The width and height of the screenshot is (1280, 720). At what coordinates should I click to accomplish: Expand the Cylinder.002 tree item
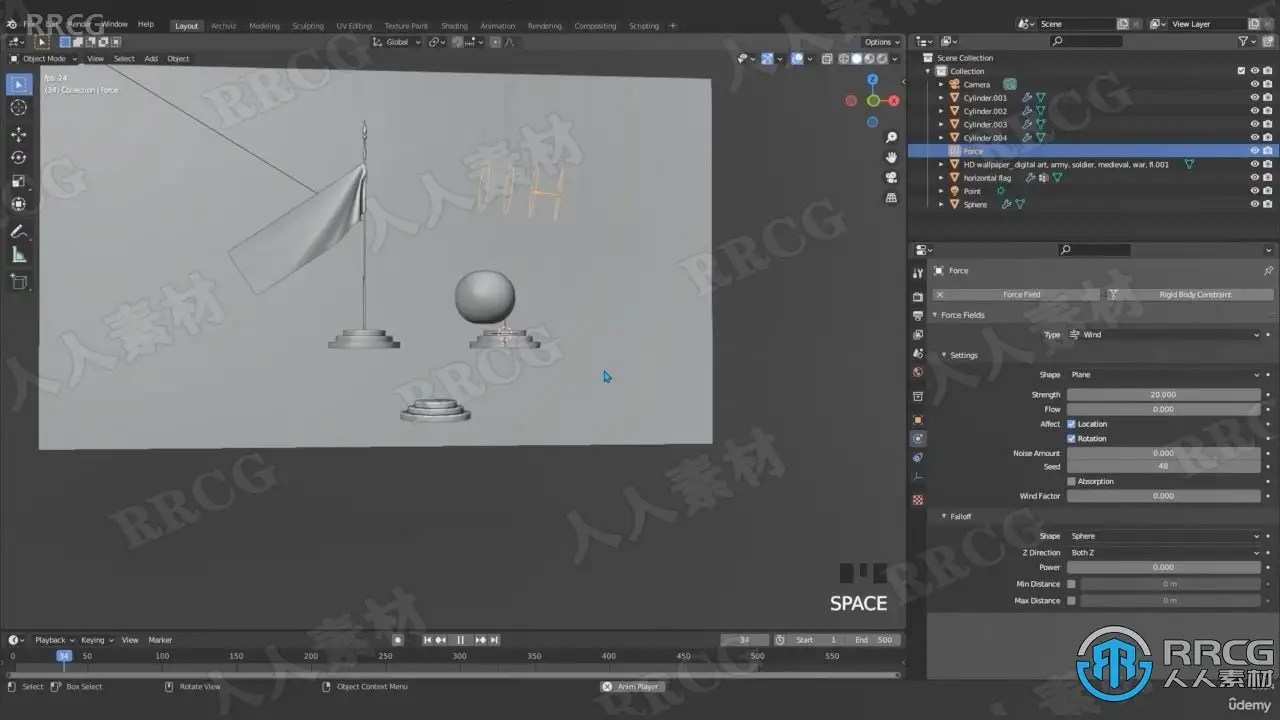941,111
